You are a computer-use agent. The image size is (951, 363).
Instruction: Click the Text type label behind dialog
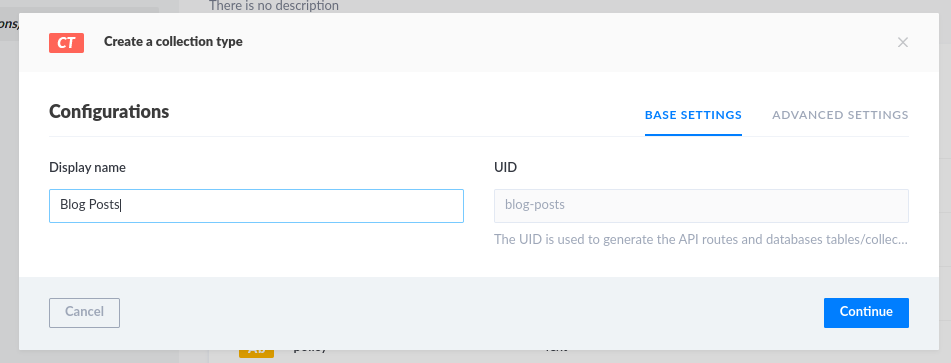coord(556,351)
